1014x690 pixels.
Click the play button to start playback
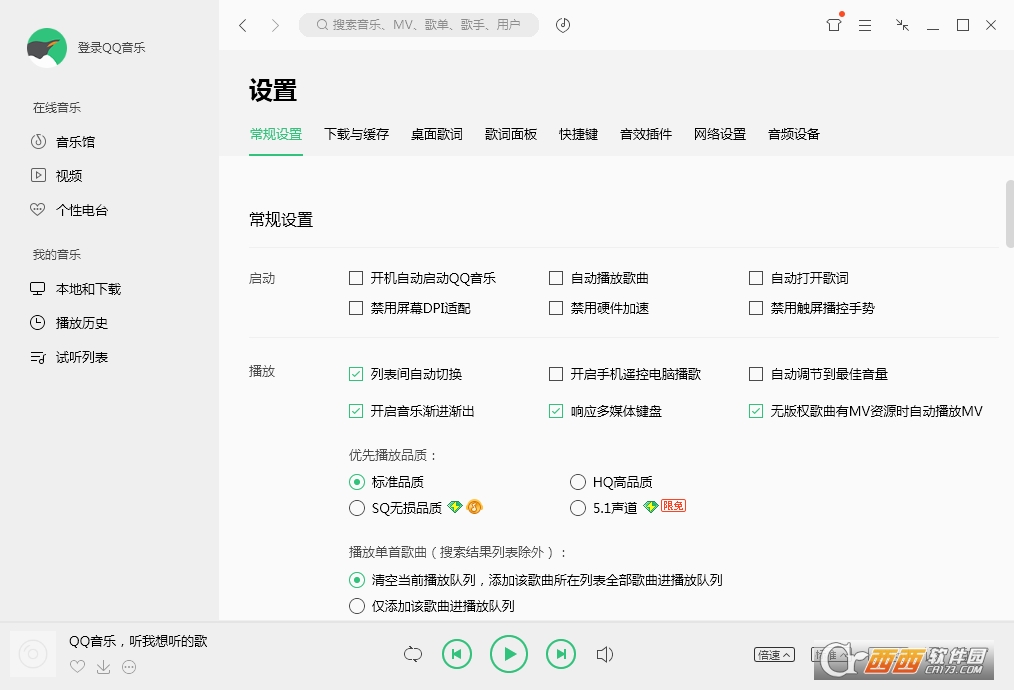point(508,653)
